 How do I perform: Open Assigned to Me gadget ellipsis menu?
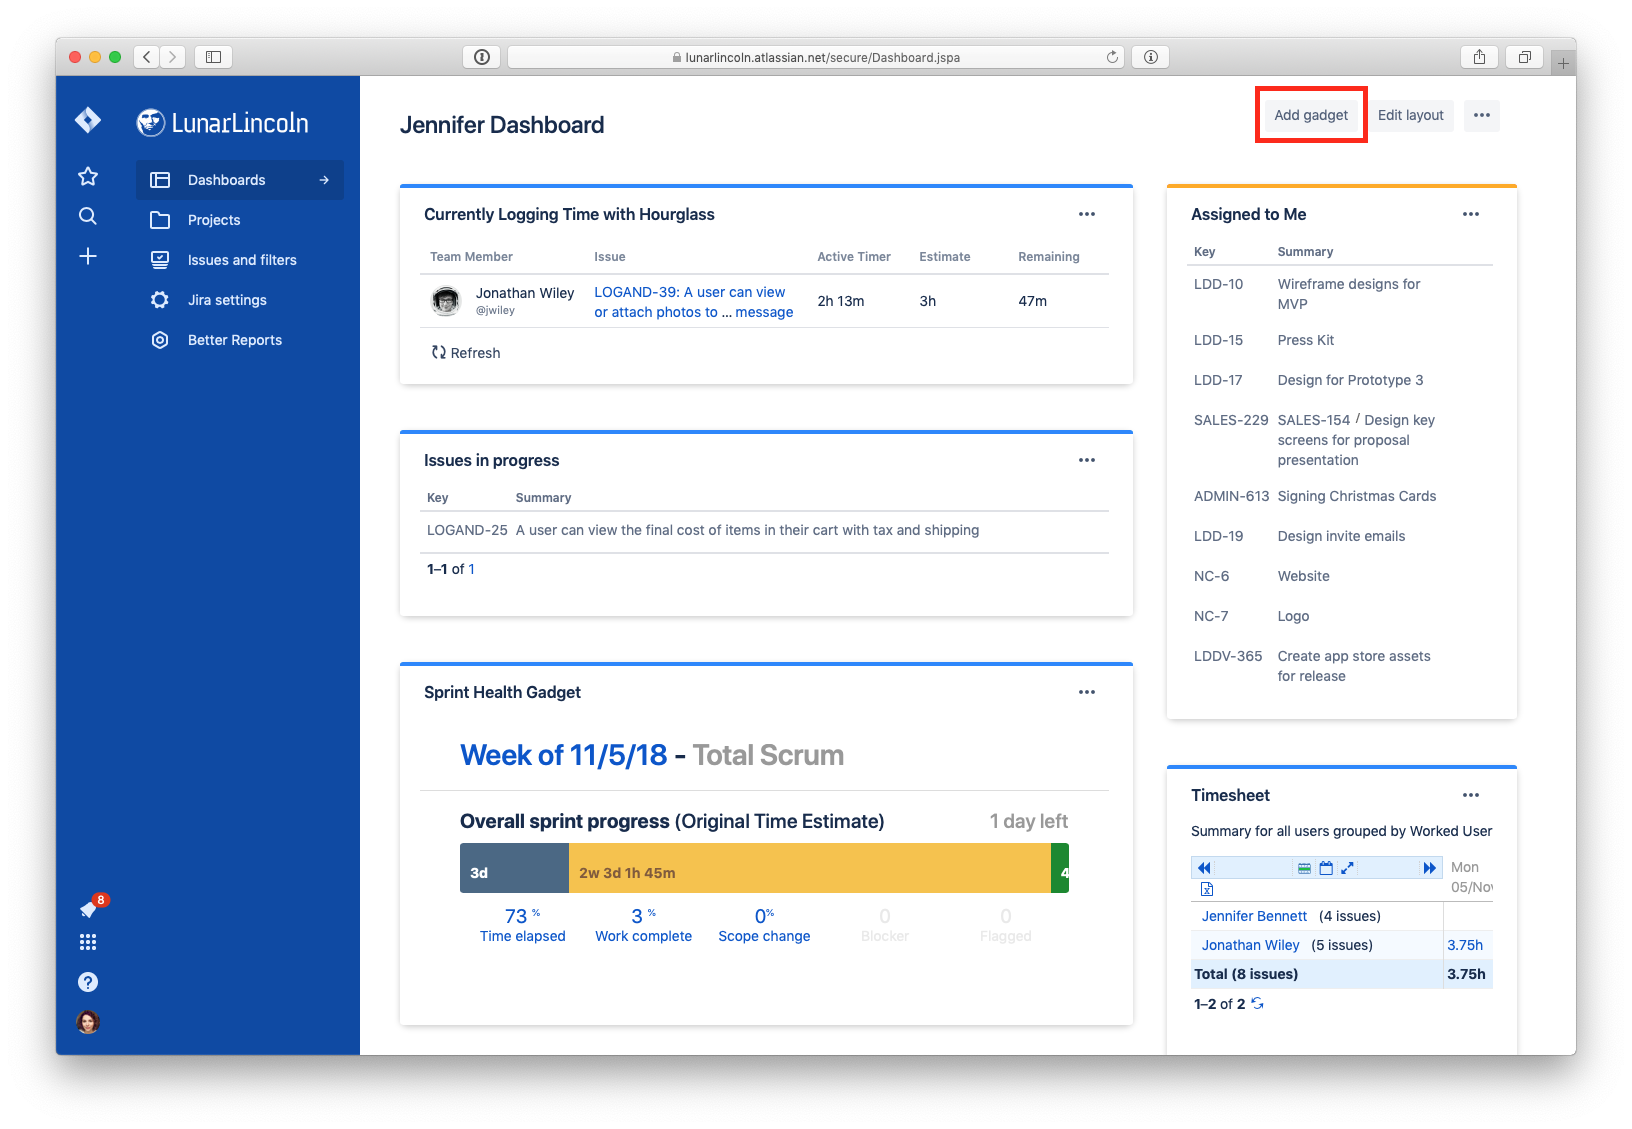click(1471, 214)
